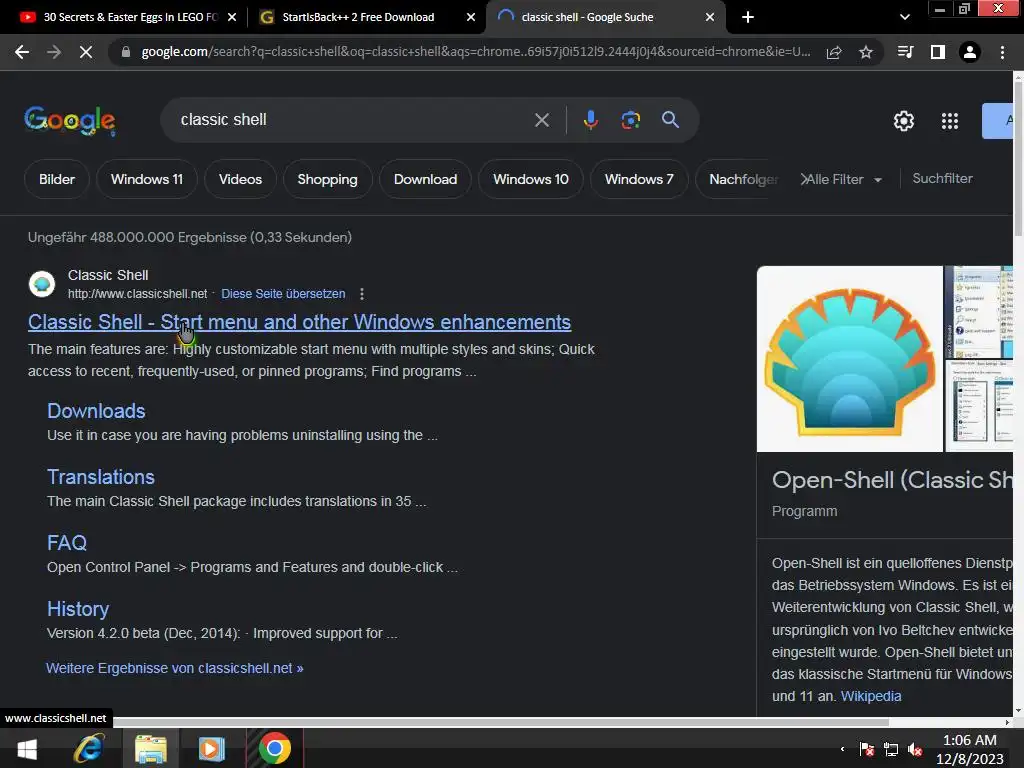The image size is (1024, 768).
Task: Close the classic shell Google Suche tab
Action: pos(710,17)
